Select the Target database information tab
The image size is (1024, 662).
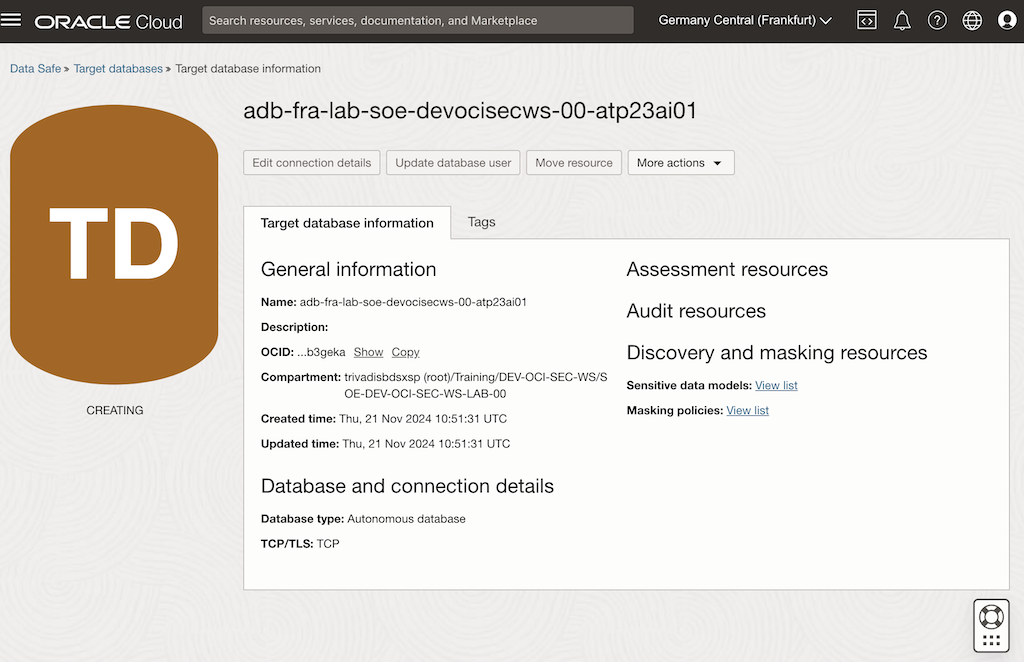(x=347, y=223)
